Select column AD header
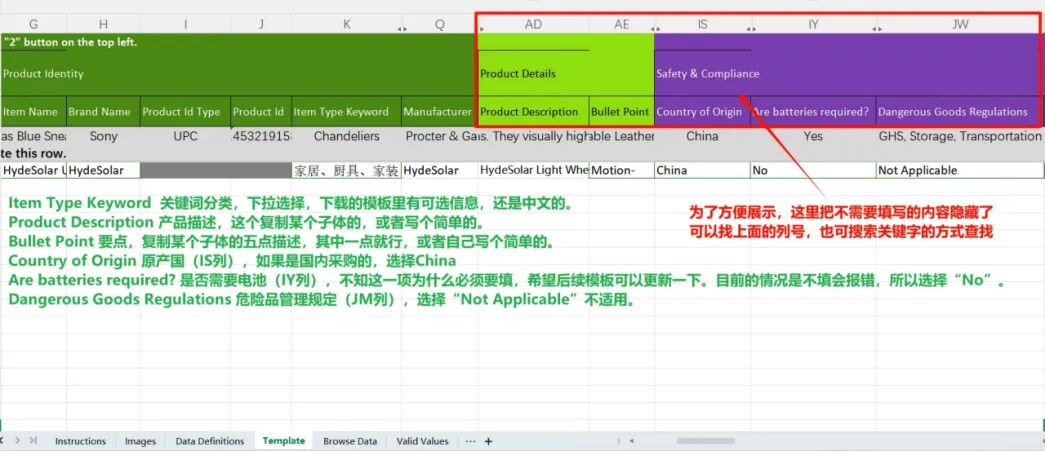 [532, 24]
